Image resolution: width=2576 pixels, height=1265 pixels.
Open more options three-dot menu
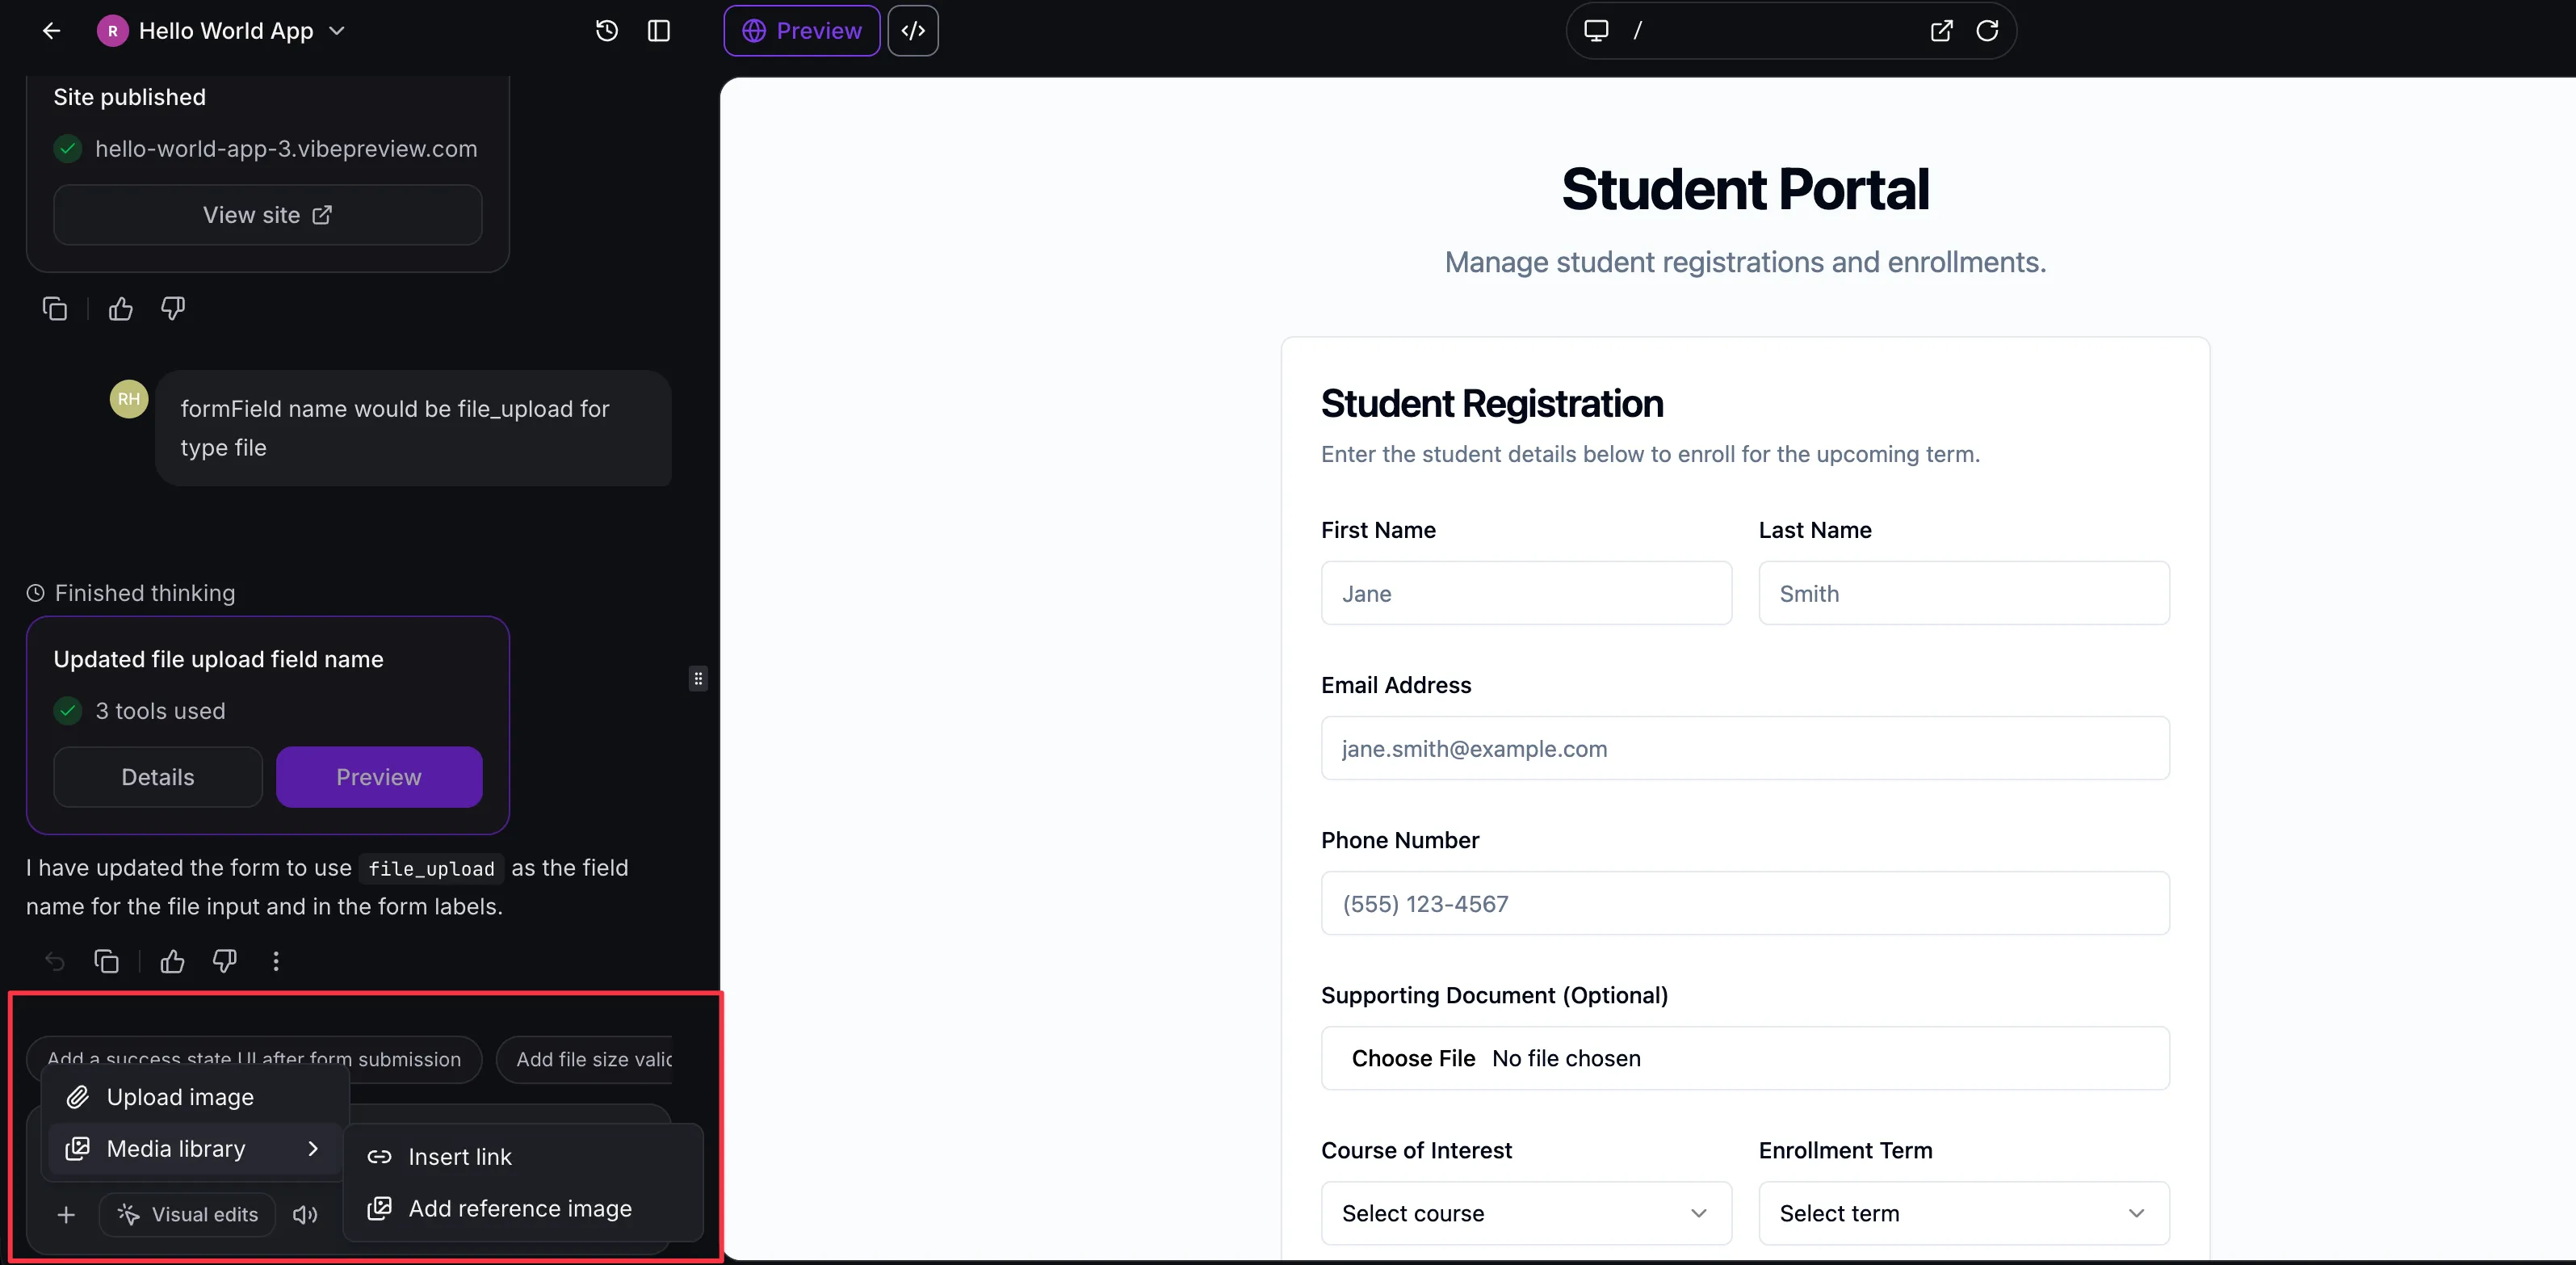point(276,961)
